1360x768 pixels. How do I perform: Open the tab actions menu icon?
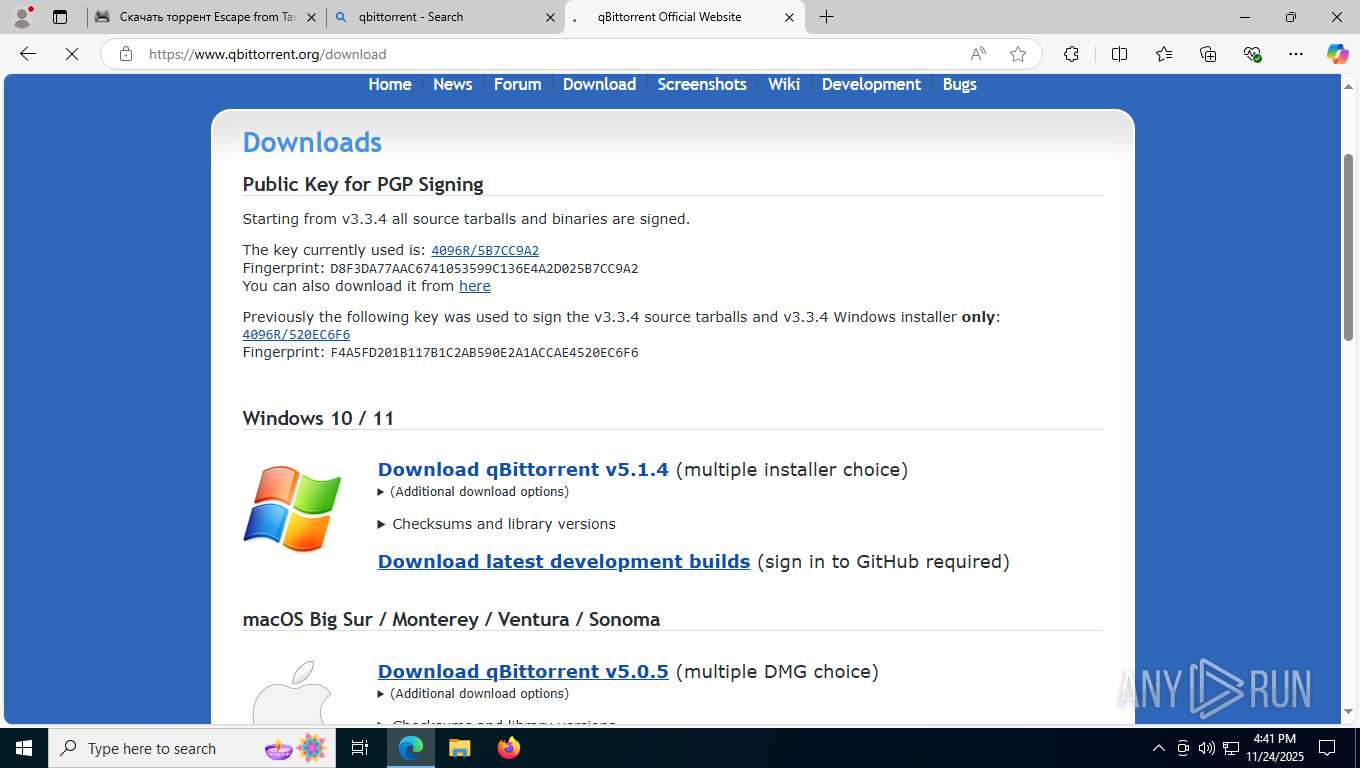[x=60, y=17]
